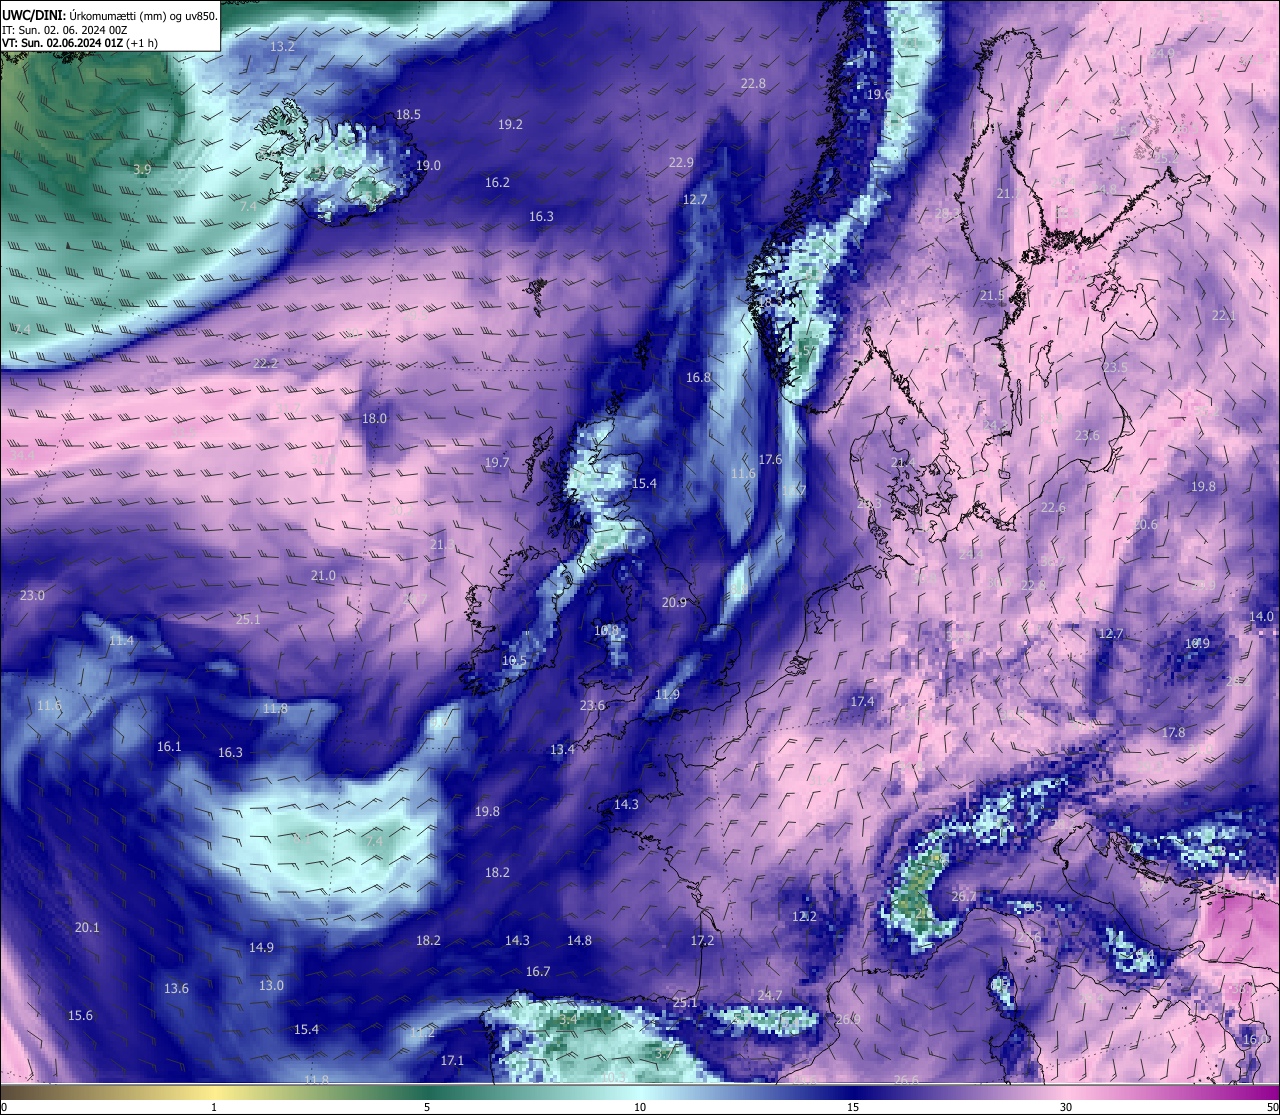The width and height of the screenshot is (1280, 1115).
Task: Click the map value 10.5 over Ireland
Action: pyautogui.click(x=514, y=661)
